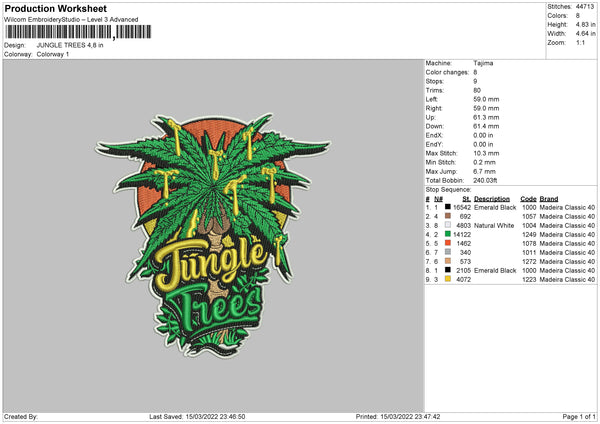Click the design name 'JUNGLE TREES 4,8 in'
The height and width of the screenshot is (424, 600).
pos(70,45)
